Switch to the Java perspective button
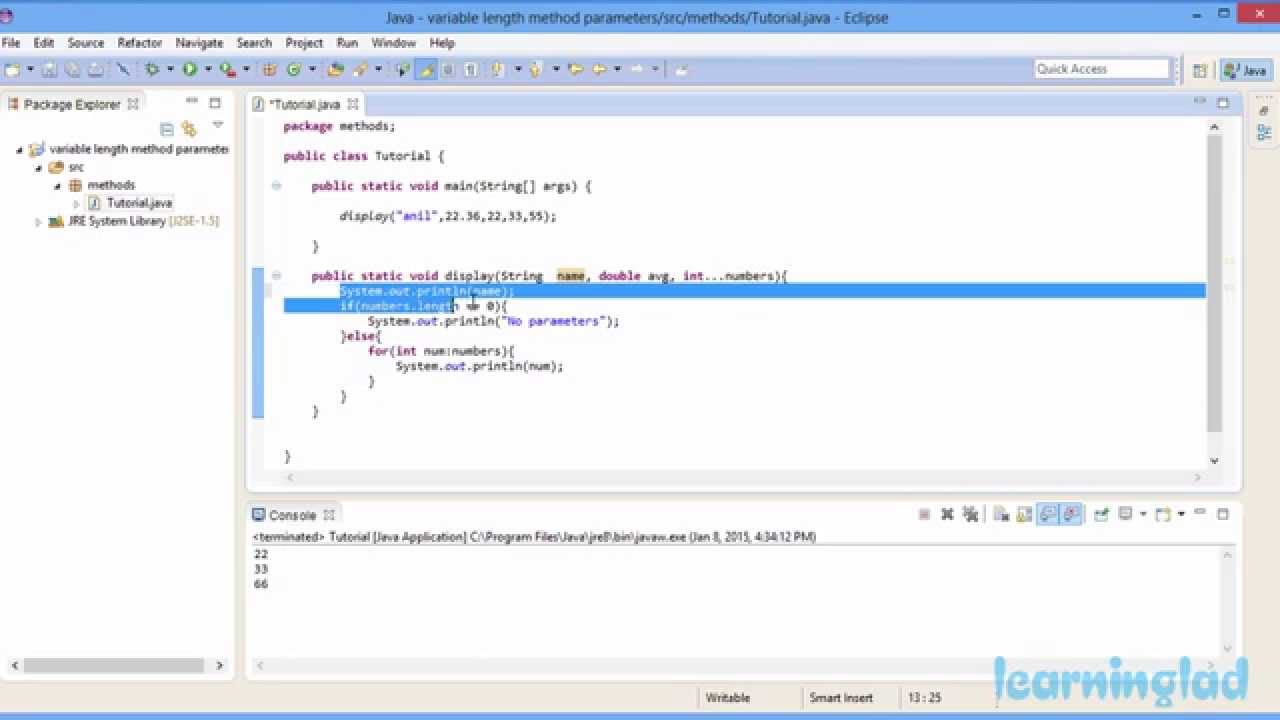This screenshot has width=1280, height=720. pos(1246,70)
